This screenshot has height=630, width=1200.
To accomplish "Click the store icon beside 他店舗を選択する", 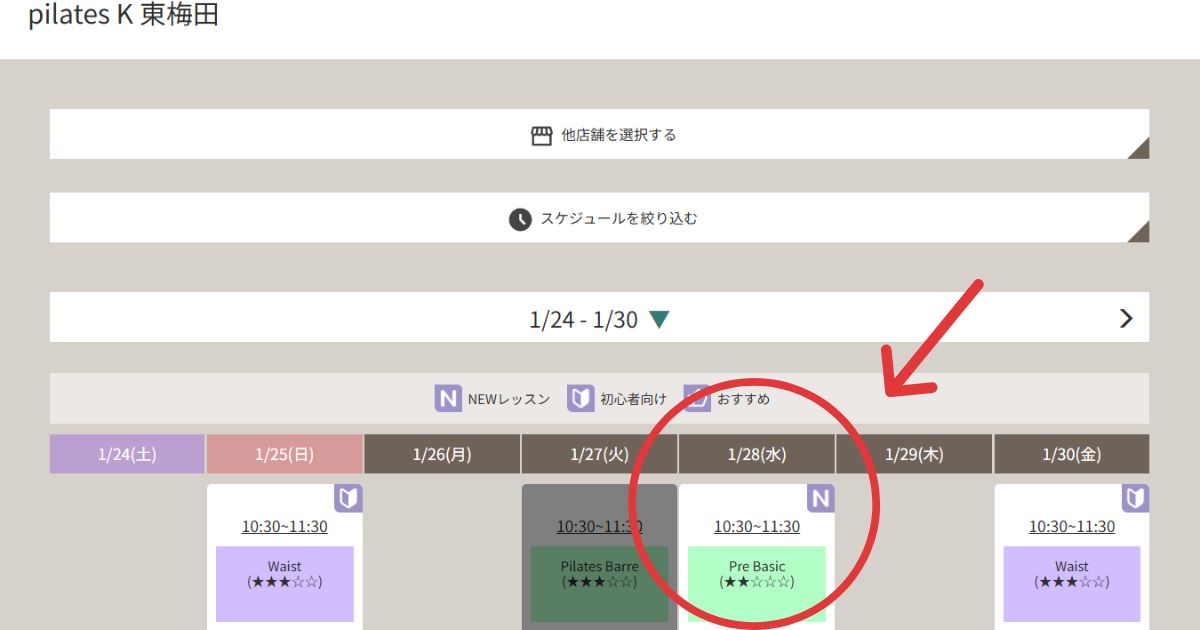I will click(x=541, y=135).
